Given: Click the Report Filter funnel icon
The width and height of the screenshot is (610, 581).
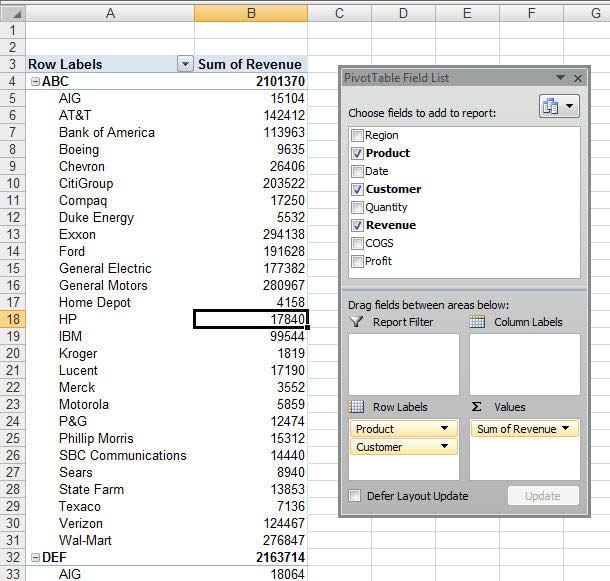Looking at the screenshot, I should click(356, 322).
